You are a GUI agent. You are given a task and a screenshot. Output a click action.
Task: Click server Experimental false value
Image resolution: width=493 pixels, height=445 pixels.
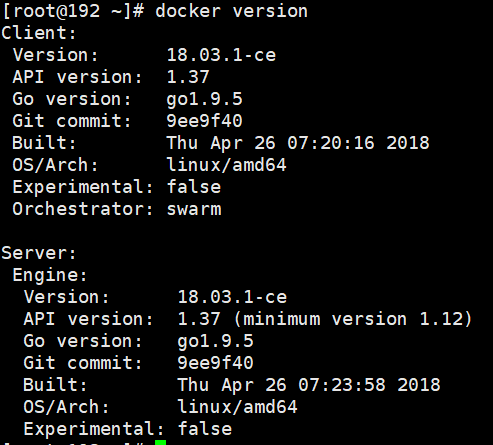205,429
